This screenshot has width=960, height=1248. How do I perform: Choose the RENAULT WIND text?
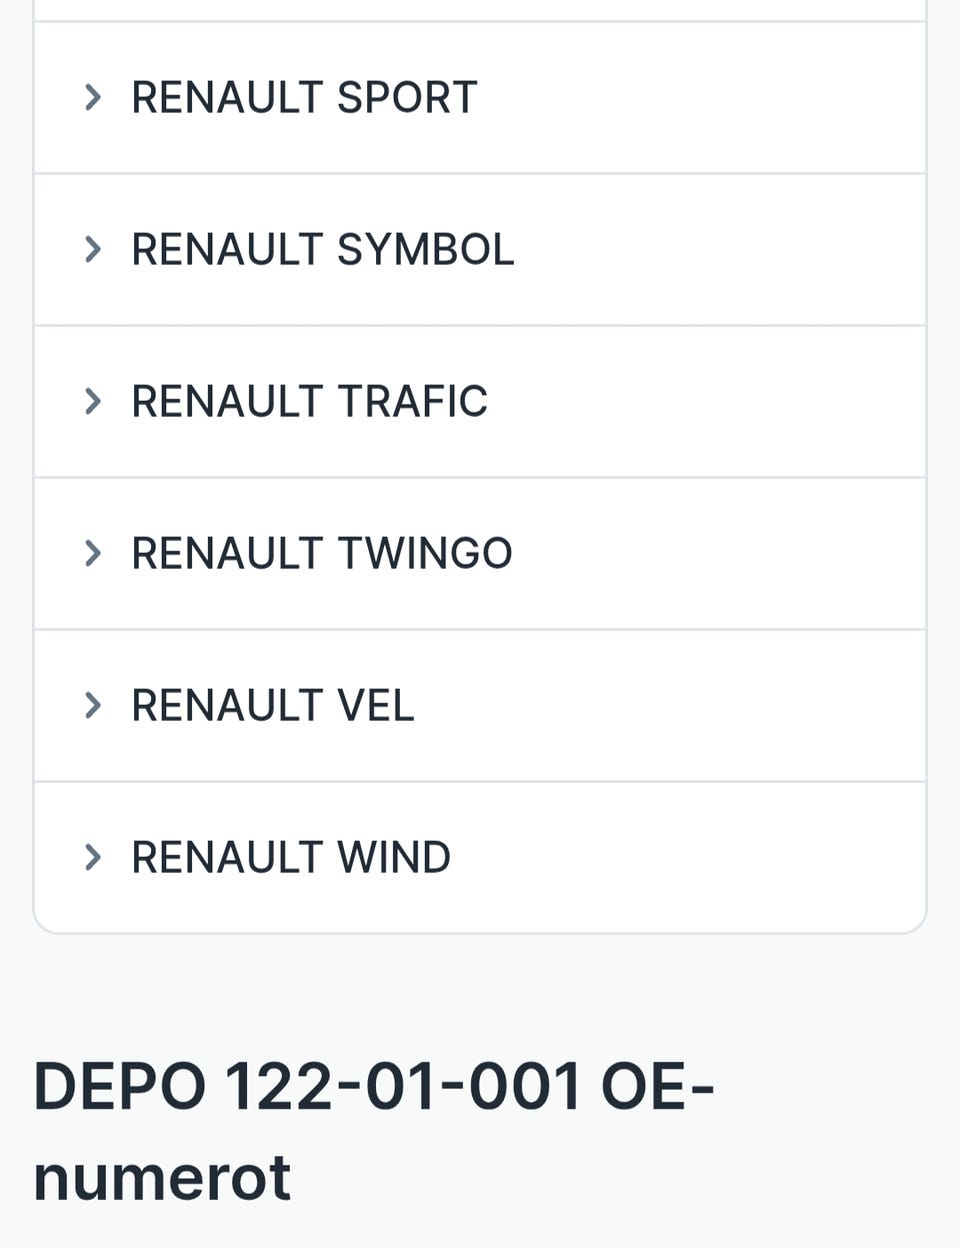click(290, 857)
